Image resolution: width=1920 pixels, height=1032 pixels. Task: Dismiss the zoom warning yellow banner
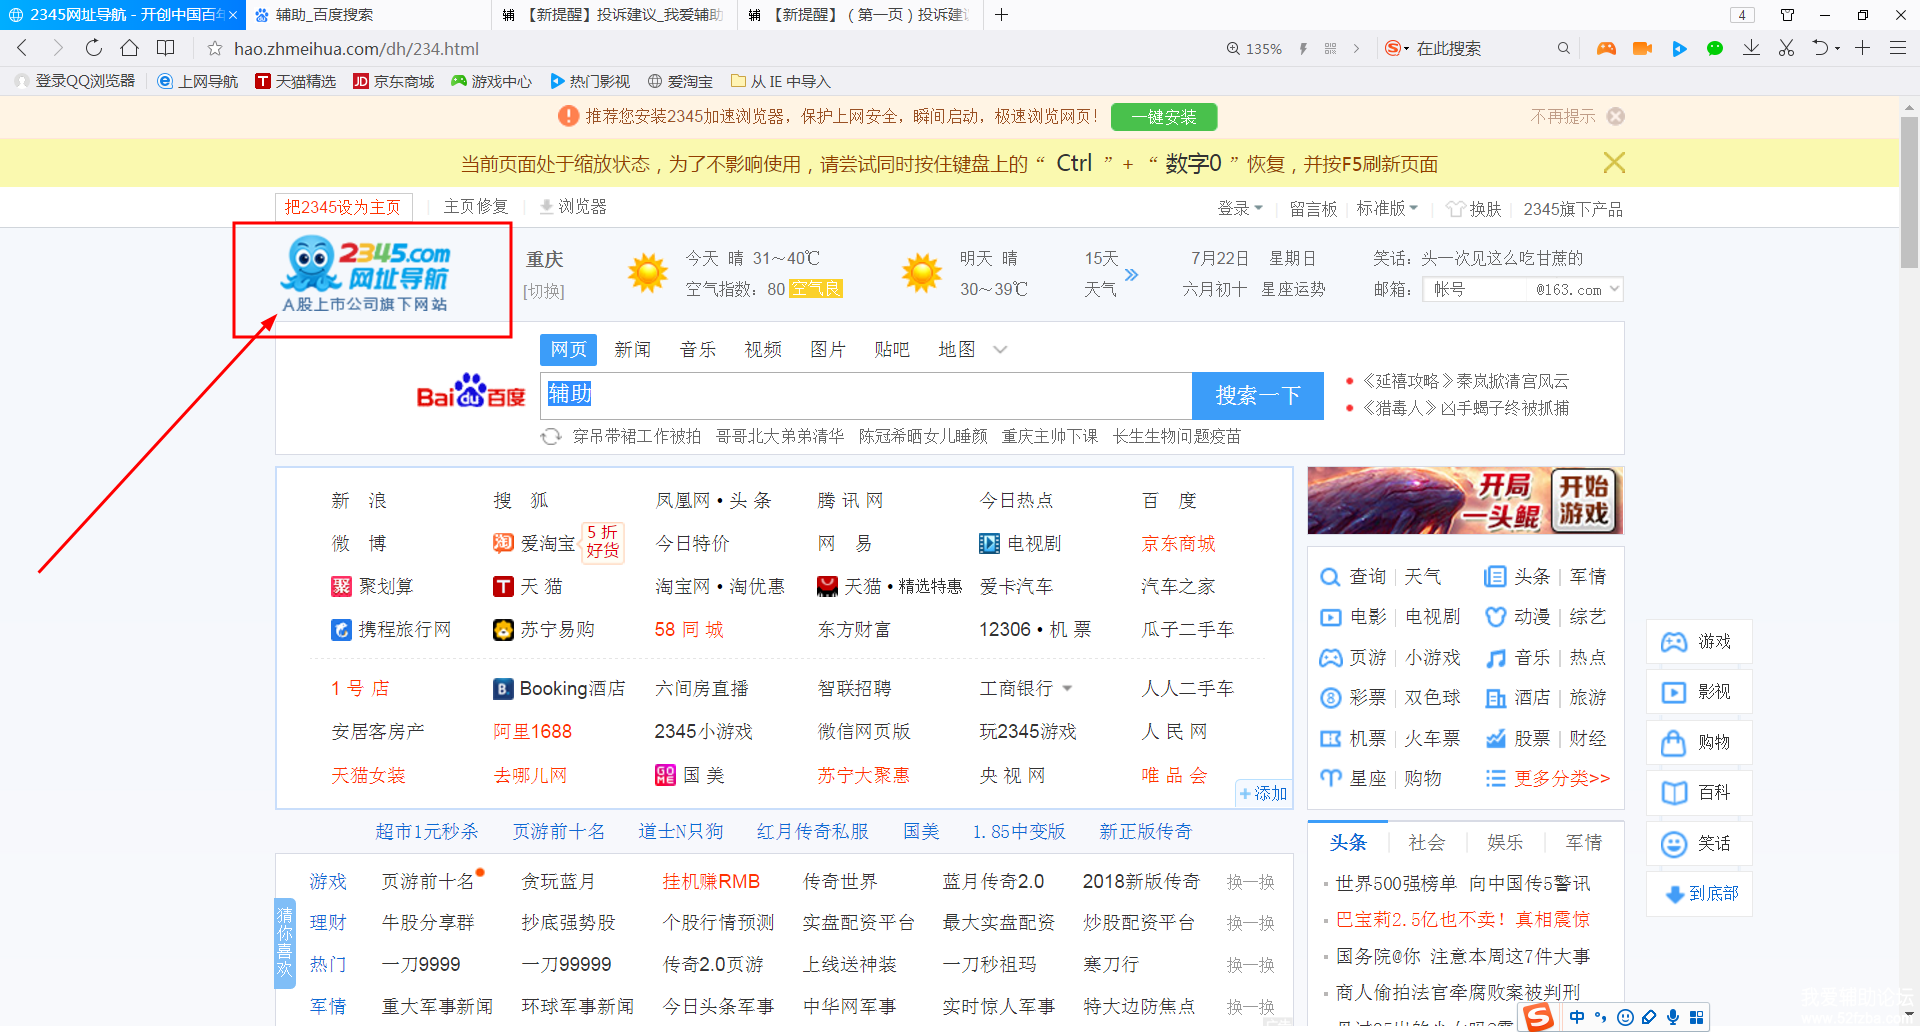point(1613,163)
